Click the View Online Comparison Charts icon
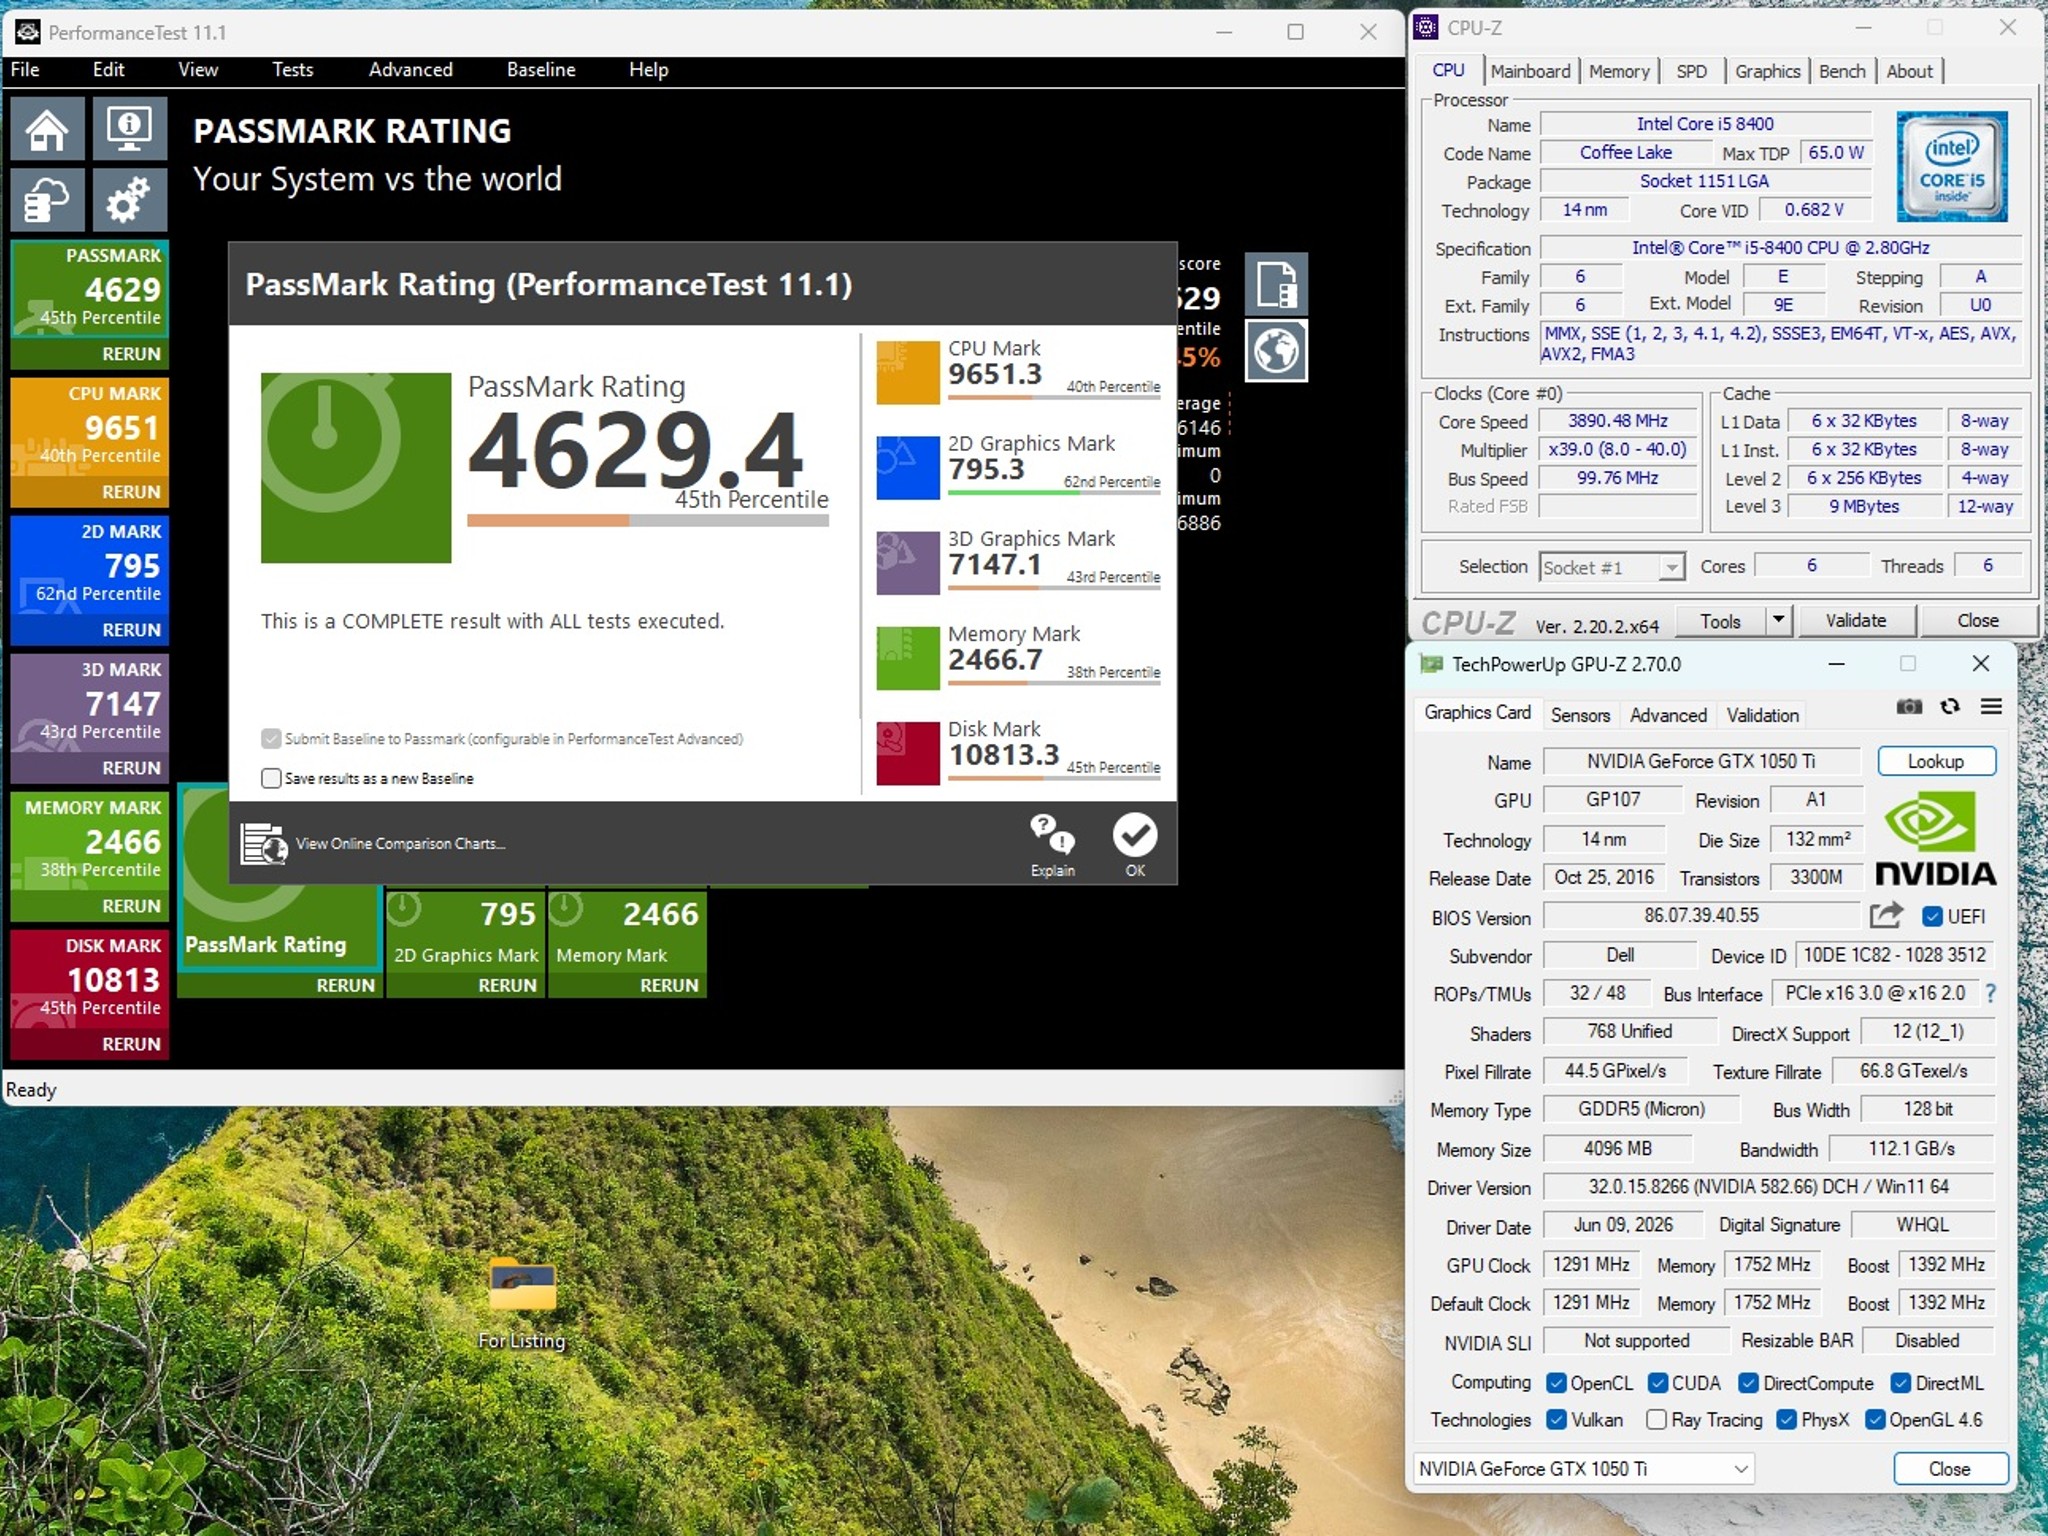This screenshot has height=1536, width=2048. point(264,843)
